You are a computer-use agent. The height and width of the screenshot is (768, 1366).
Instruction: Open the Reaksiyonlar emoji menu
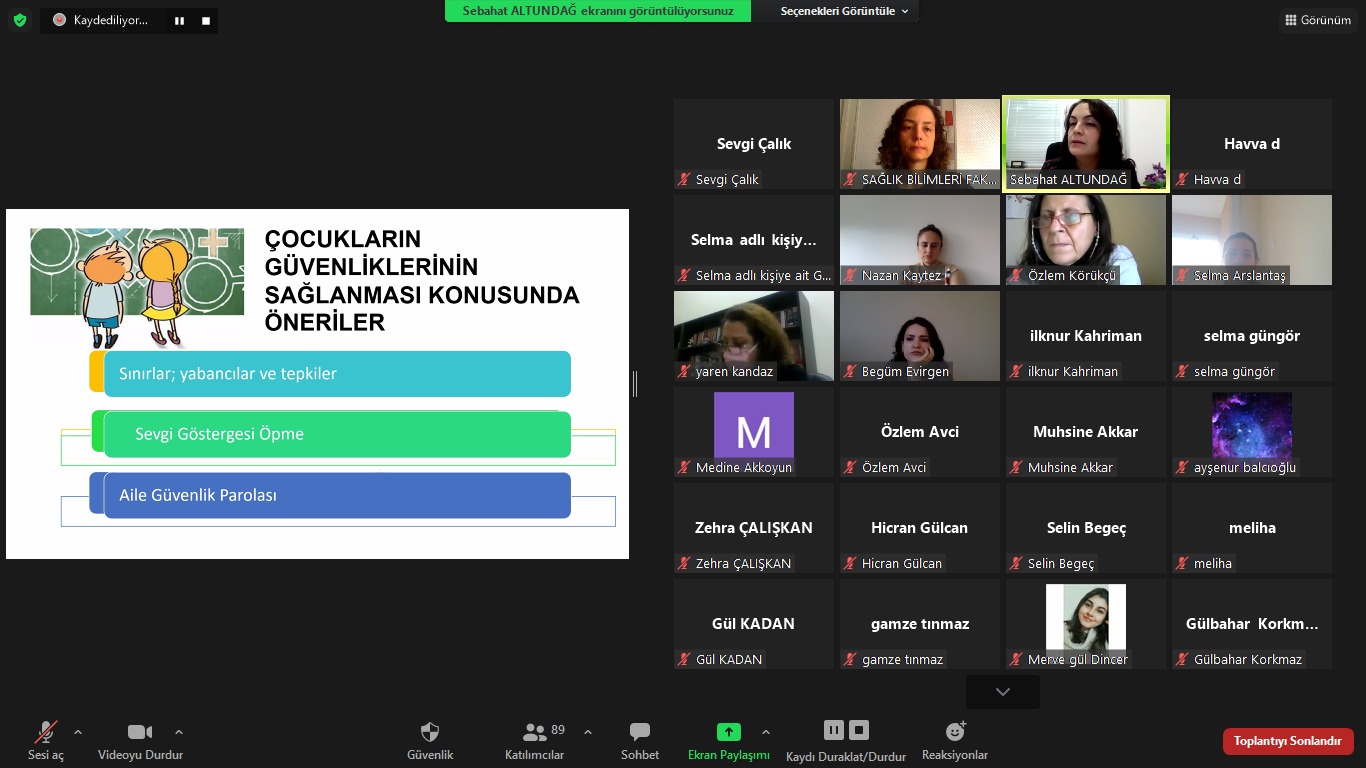[x=955, y=732]
